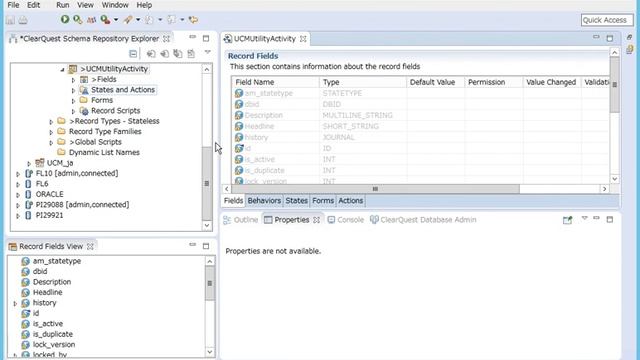
Task: Switch to the Forms editor tab
Action: pos(323,201)
